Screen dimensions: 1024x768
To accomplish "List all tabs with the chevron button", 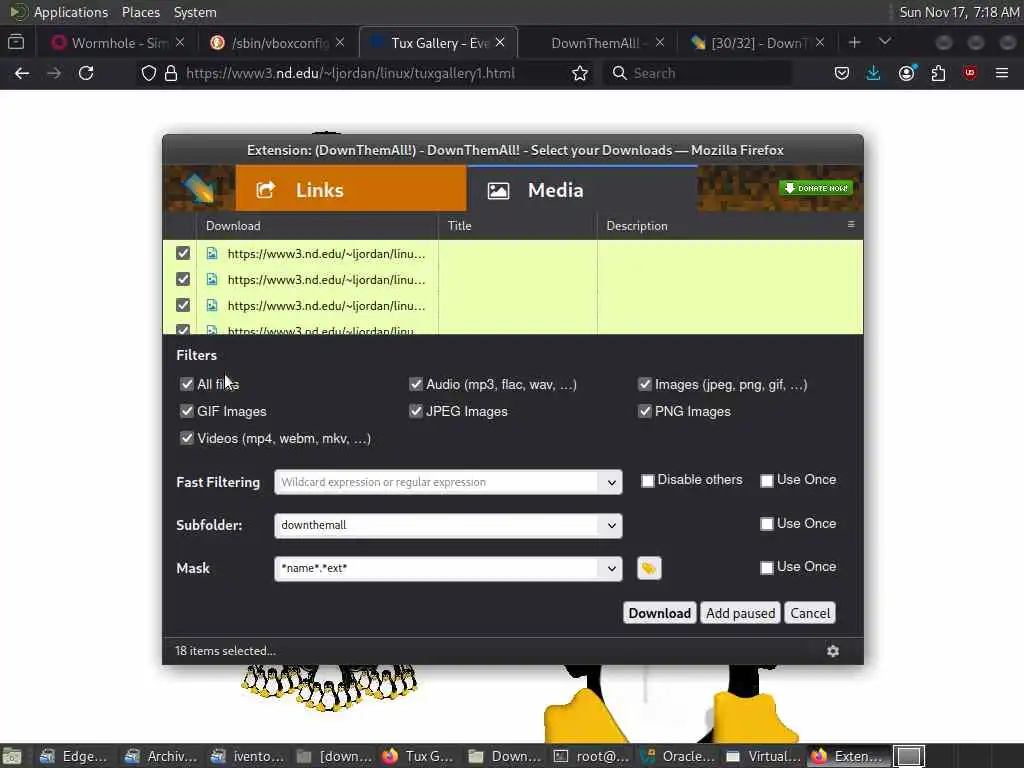I will pos(885,42).
